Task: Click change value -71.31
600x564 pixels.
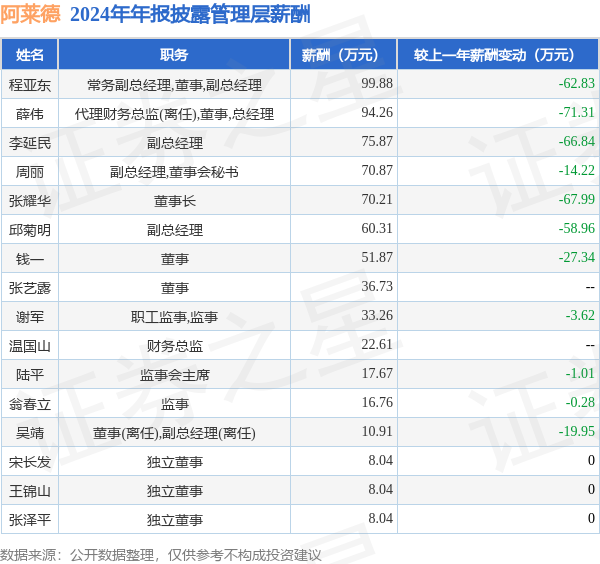Action: tap(577, 112)
